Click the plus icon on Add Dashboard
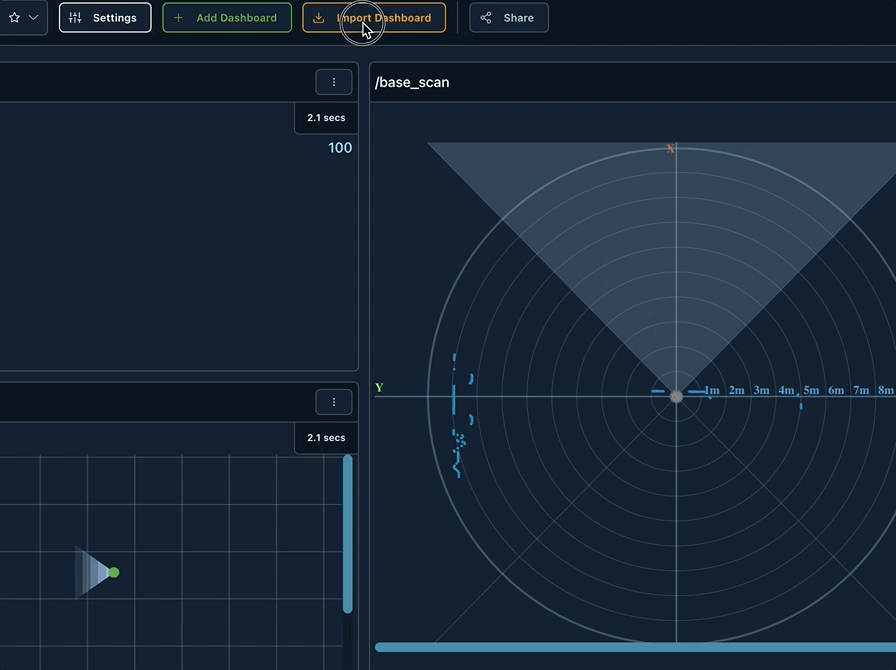The width and height of the screenshot is (896, 670). (x=178, y=18)
